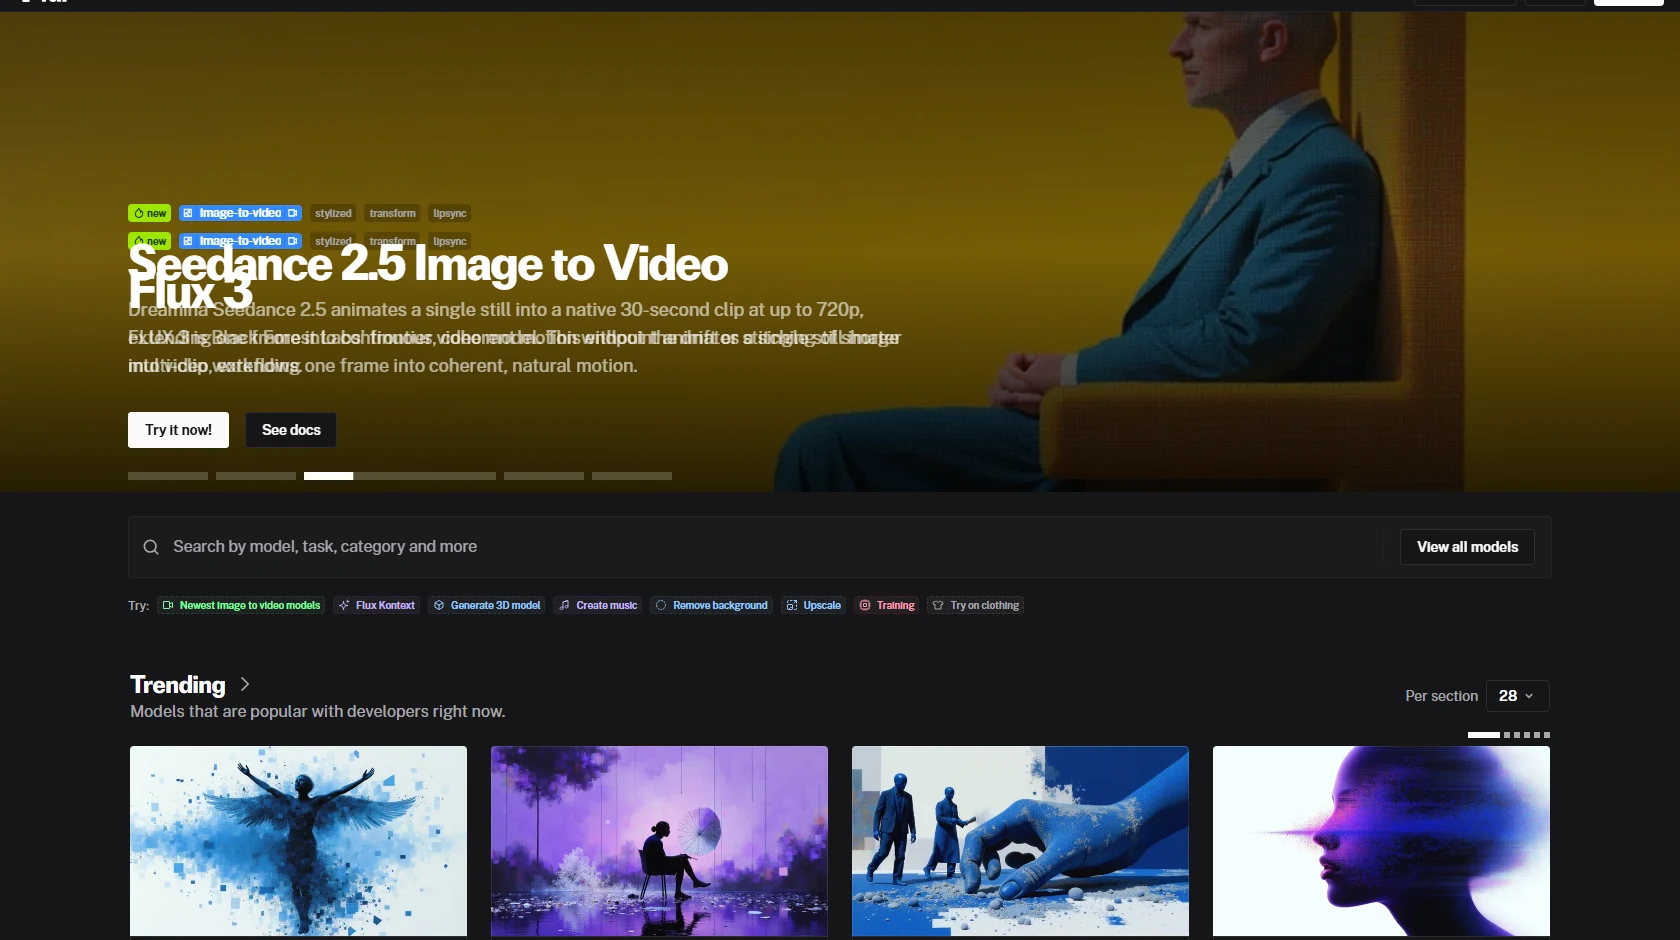Click View all models button
The width and height of the screenshot is (1680, 940).
(1467, 547)
